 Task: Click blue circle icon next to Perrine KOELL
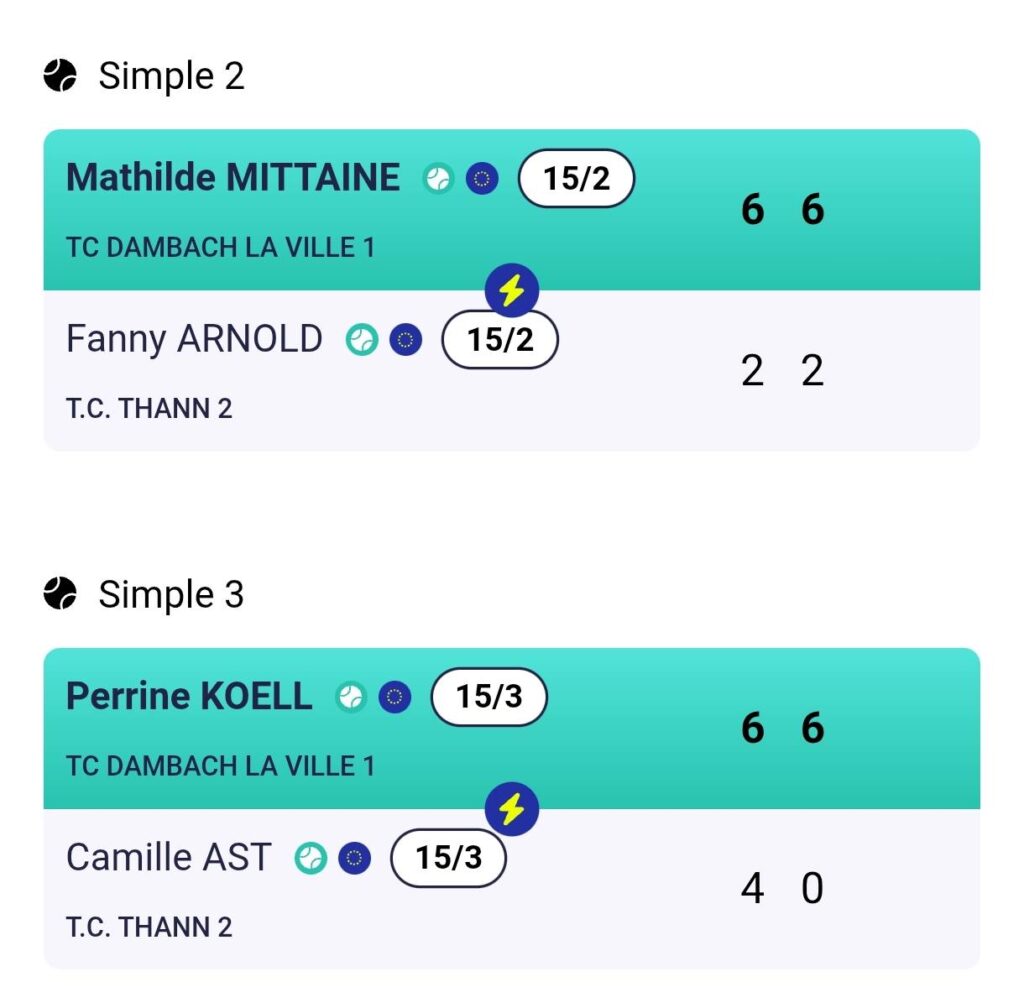395,697
